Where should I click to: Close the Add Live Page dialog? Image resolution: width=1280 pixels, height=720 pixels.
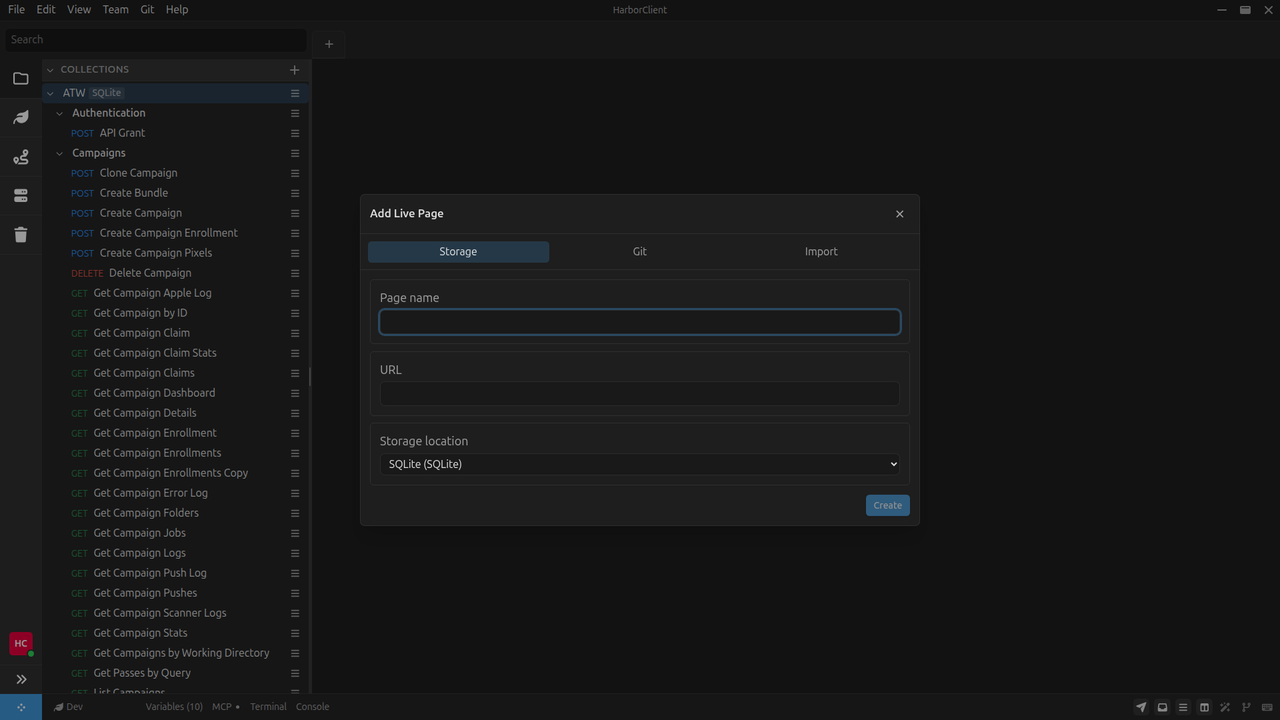tap(899, 214)
